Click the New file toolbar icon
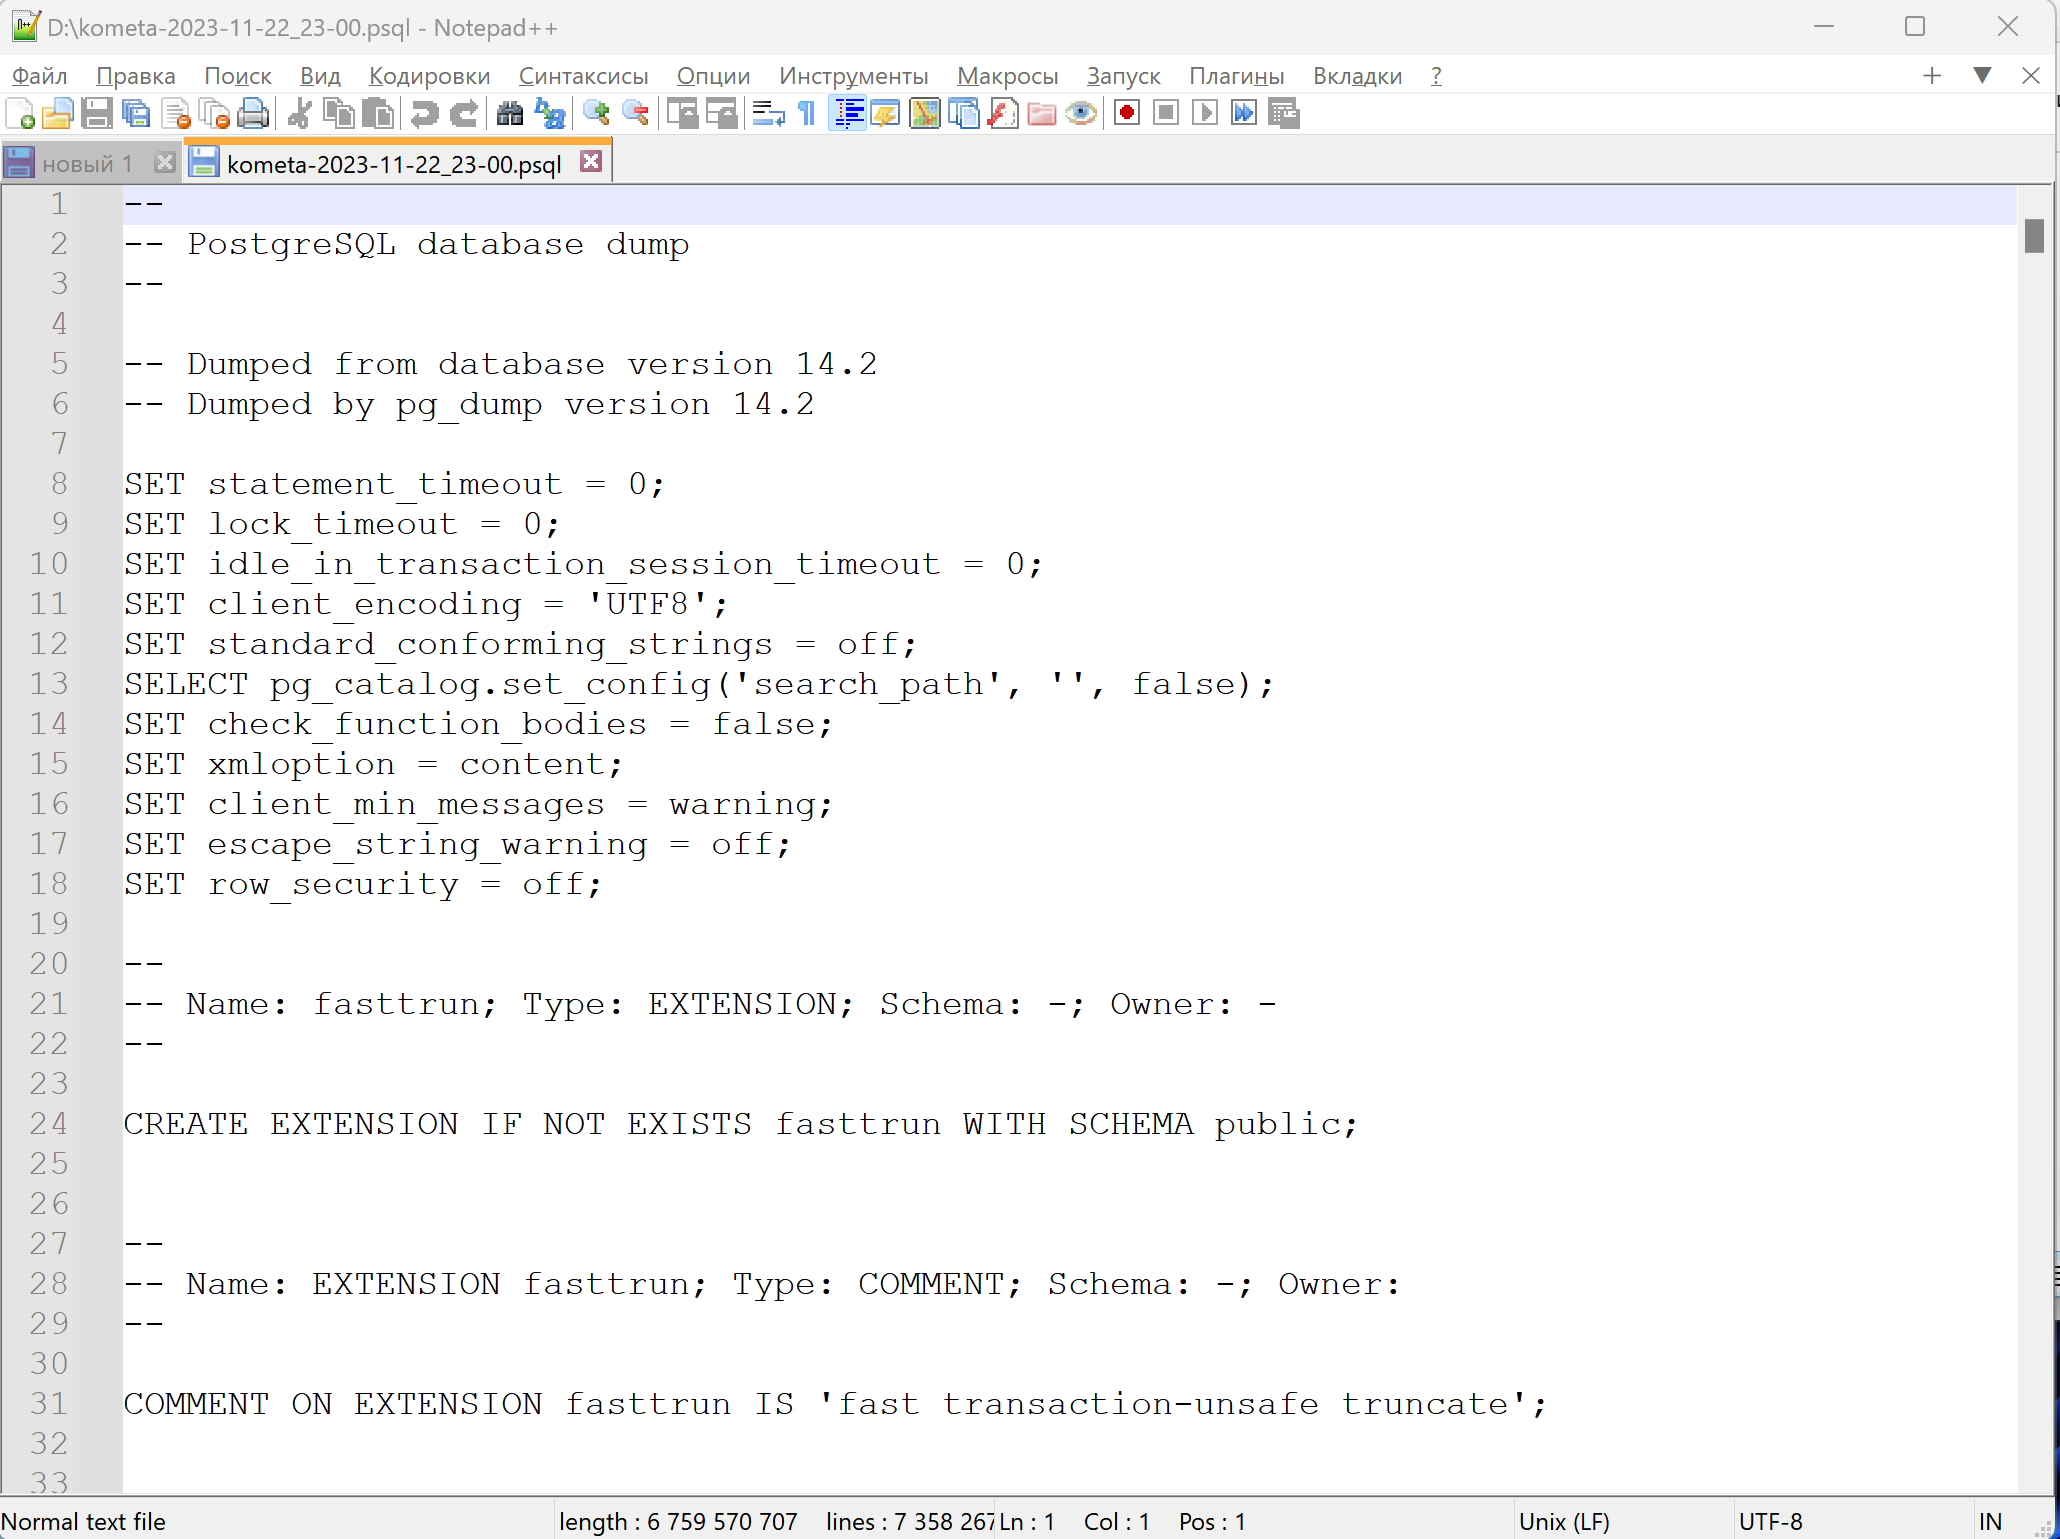Image resolution: width=2060 pixels, height=1539 pixels. [20, 114]
